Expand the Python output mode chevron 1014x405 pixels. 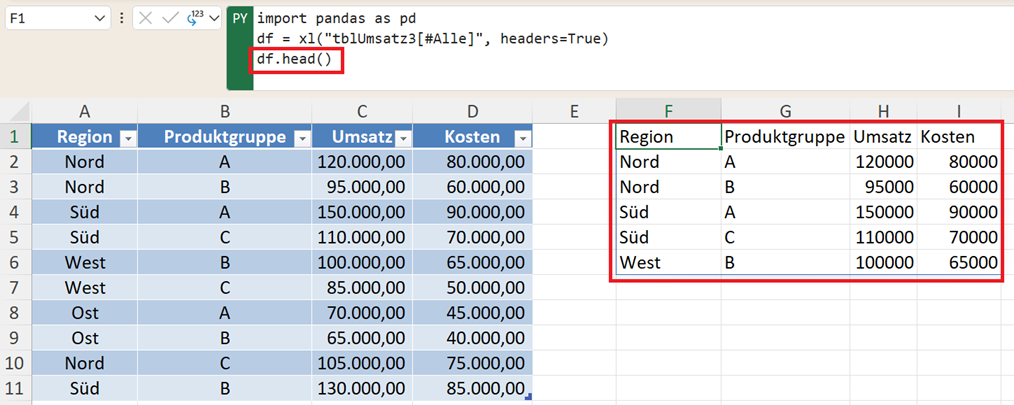click(x=213, y=19)
